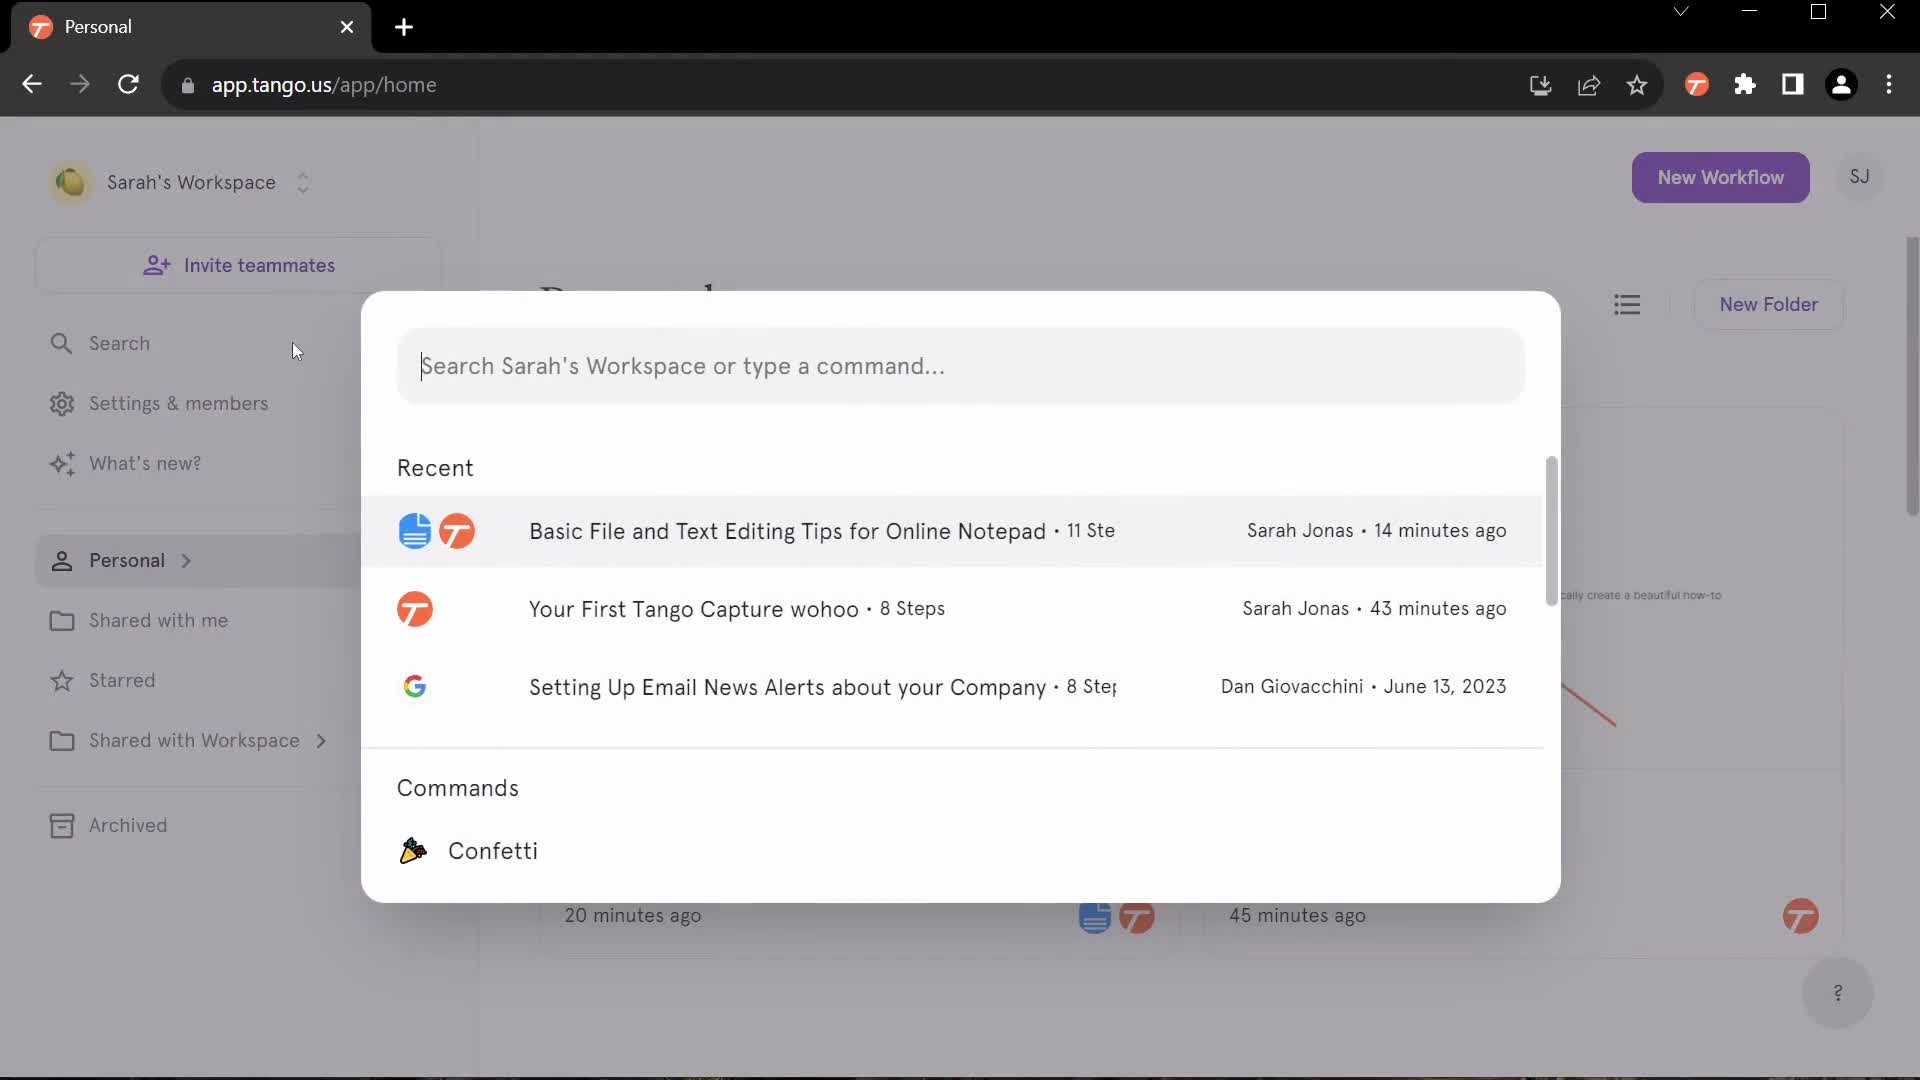Select the Confetti command

click(493, 851)
